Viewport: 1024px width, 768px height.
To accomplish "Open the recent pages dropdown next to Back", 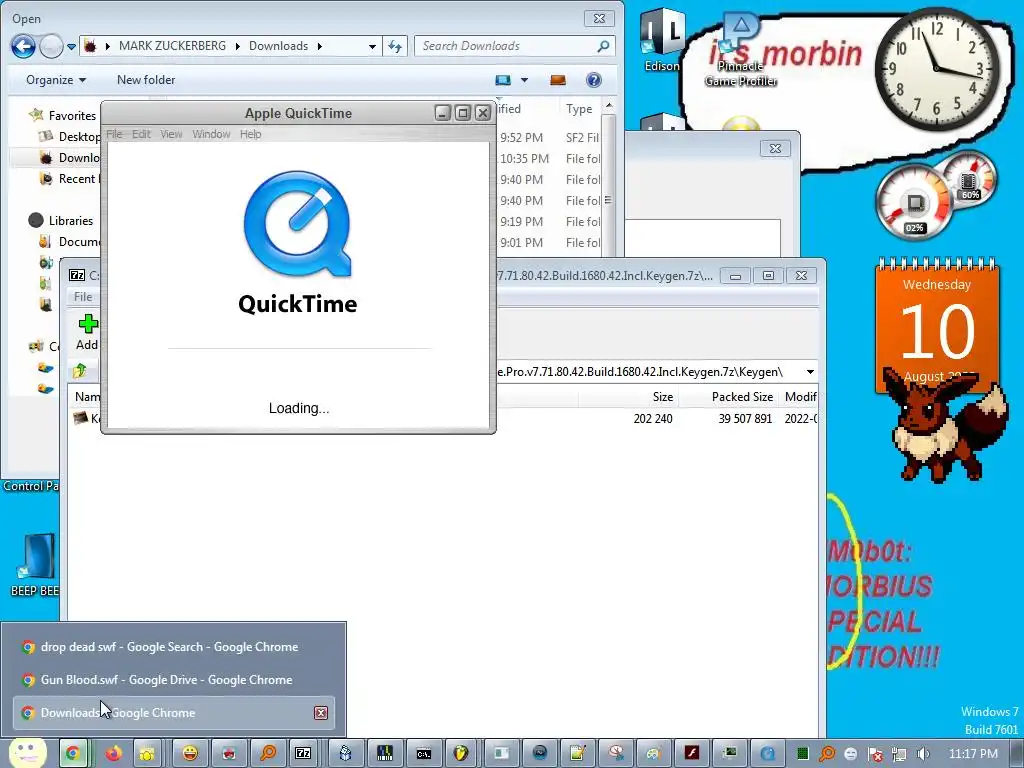I will pyautogui.click(x=71, y=46).
